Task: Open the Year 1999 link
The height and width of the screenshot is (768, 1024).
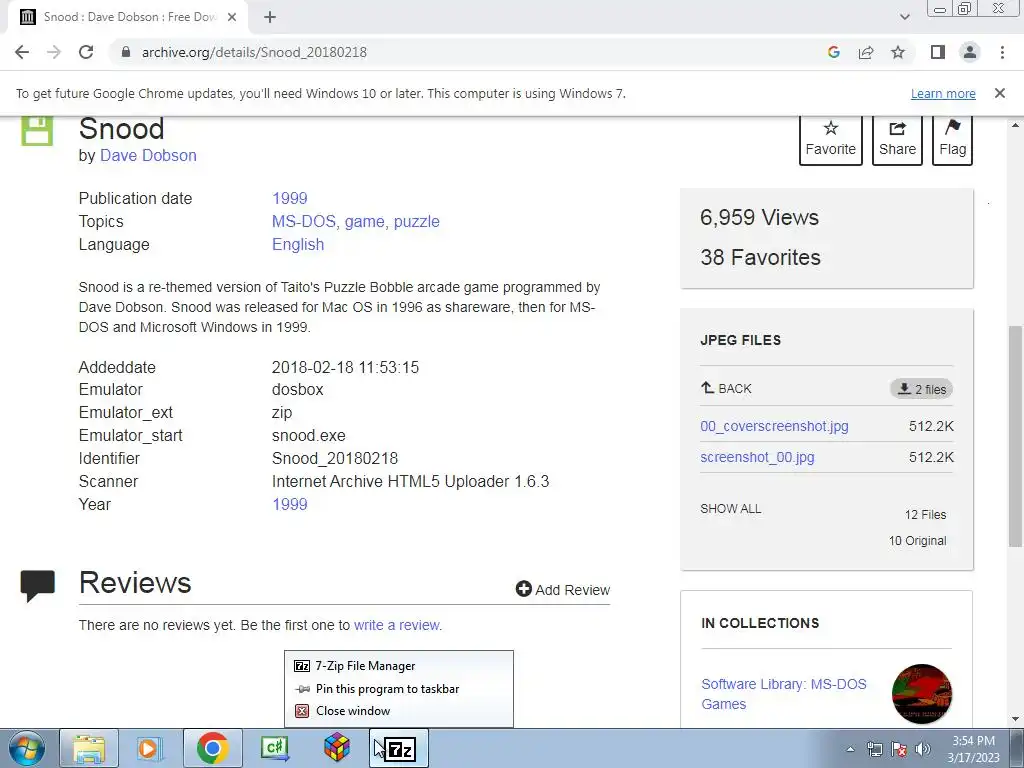Action: [290, 504]
